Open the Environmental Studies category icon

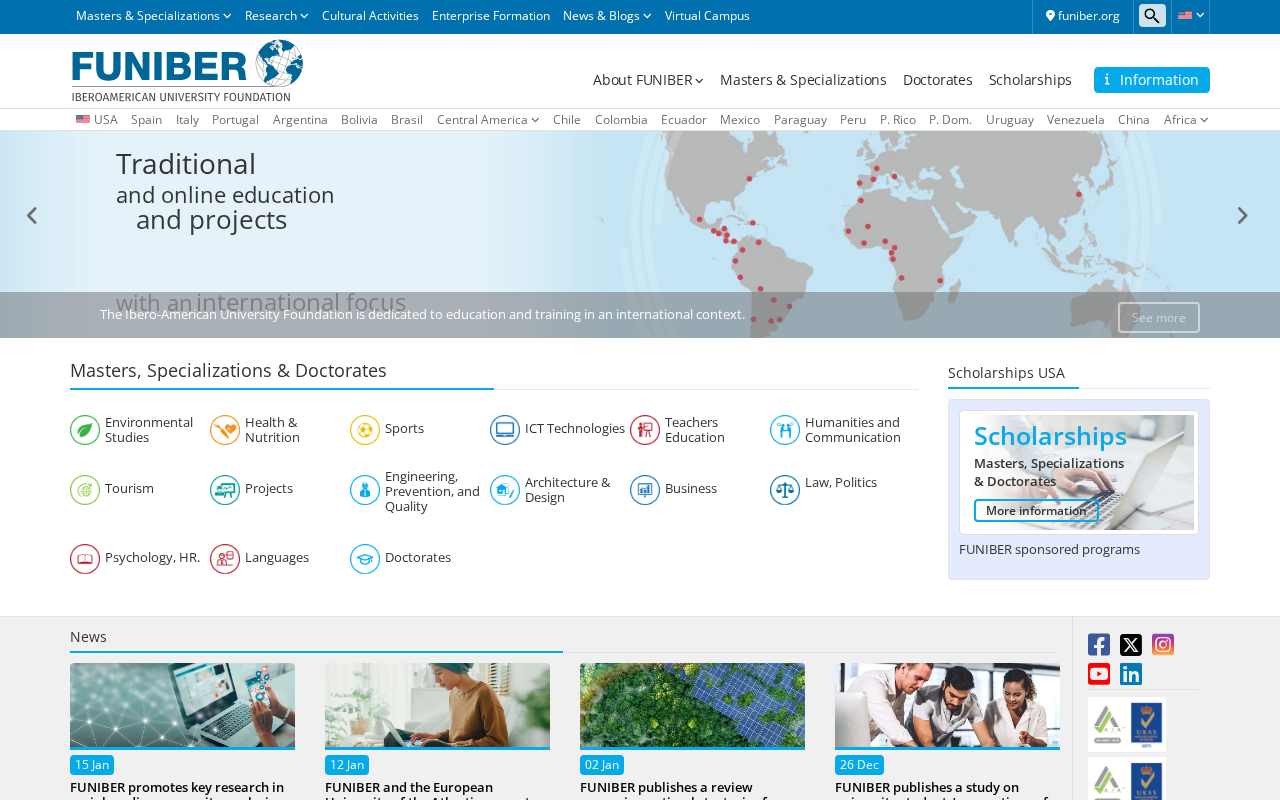pos(85,430)
